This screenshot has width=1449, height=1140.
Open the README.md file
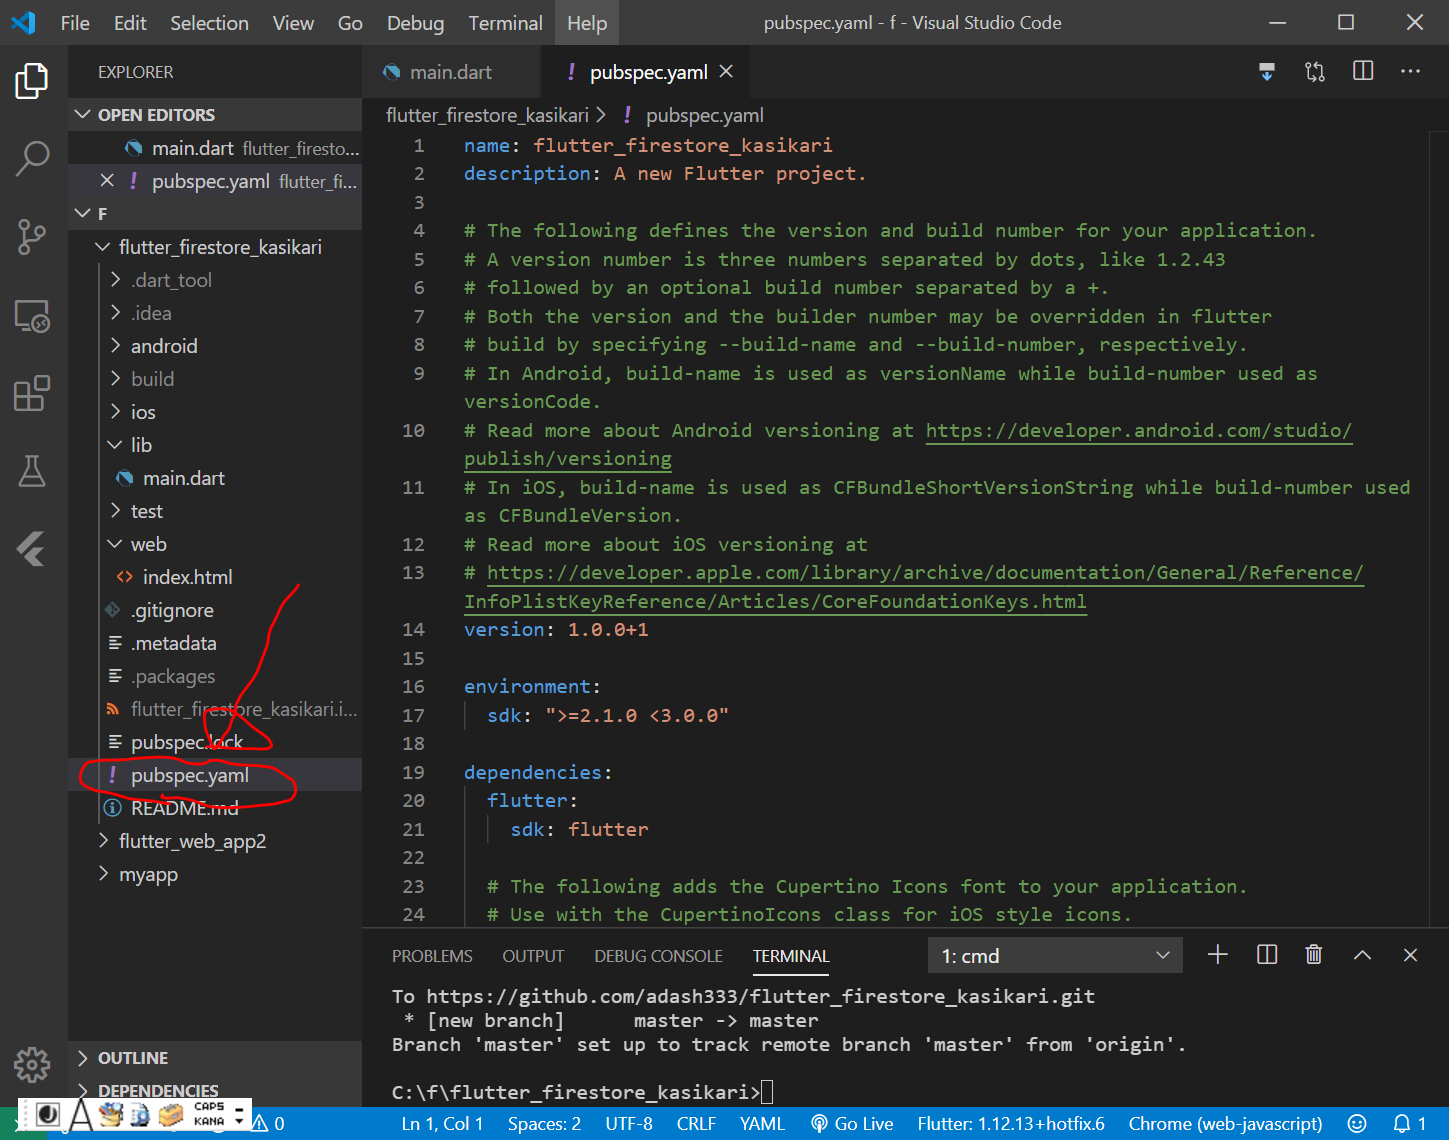tap(185, 808)
